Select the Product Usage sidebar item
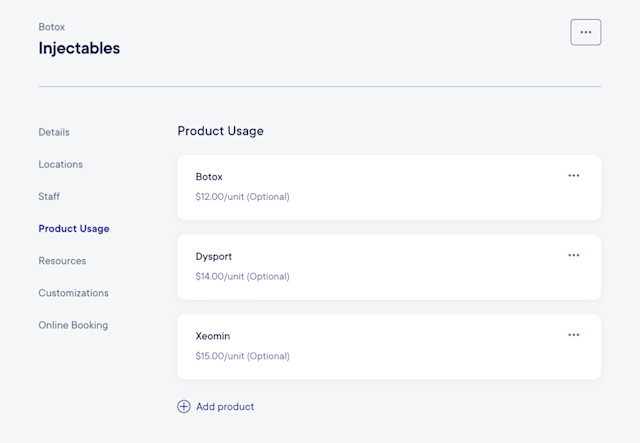This screenshot has height=443, width=640. [x=74, y=229]
